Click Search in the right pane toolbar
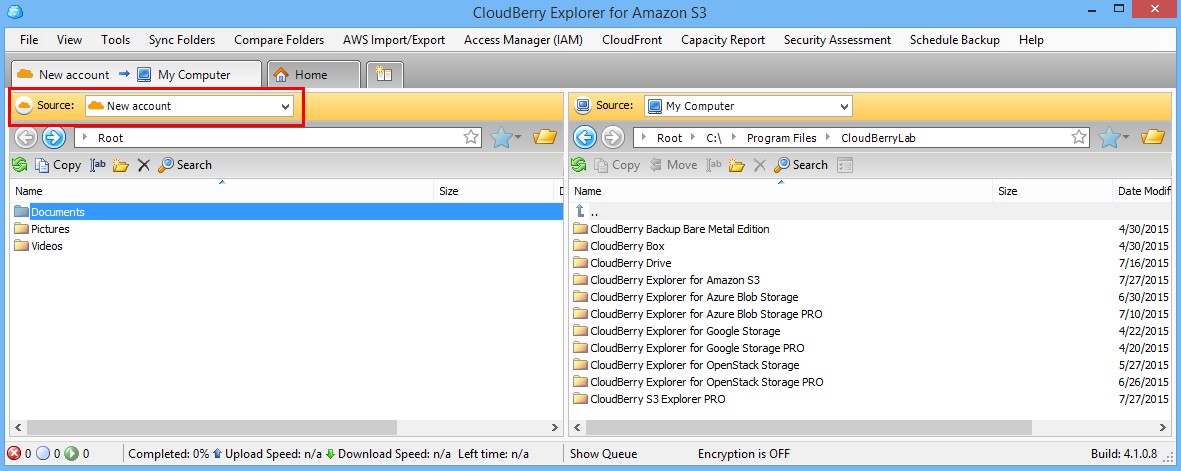Screen dimensions: 1181x471 pos(801,164)
